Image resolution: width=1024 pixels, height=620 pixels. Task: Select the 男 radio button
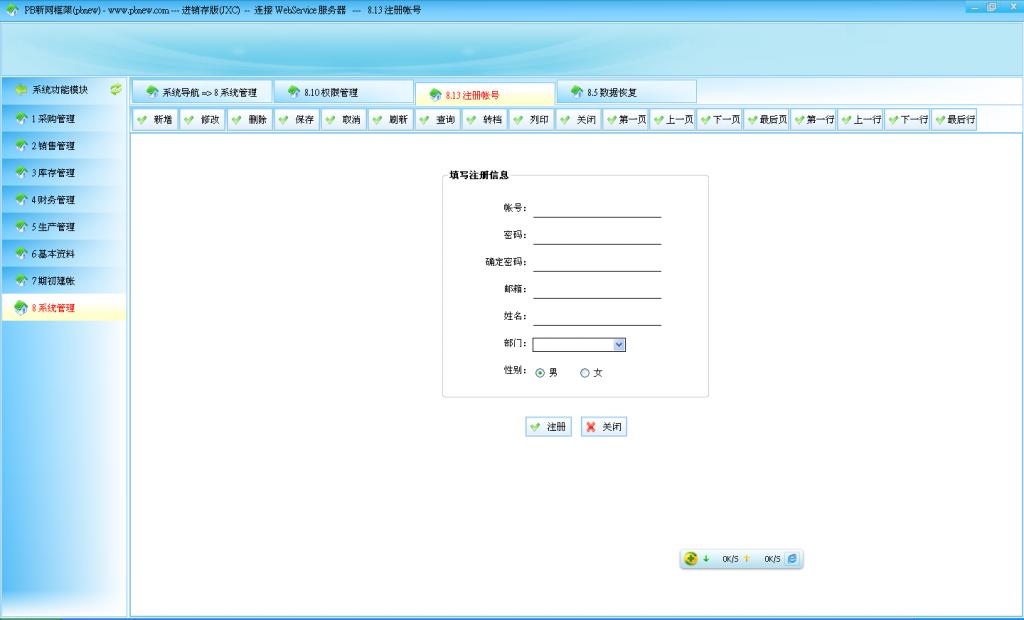pos(539,373)
